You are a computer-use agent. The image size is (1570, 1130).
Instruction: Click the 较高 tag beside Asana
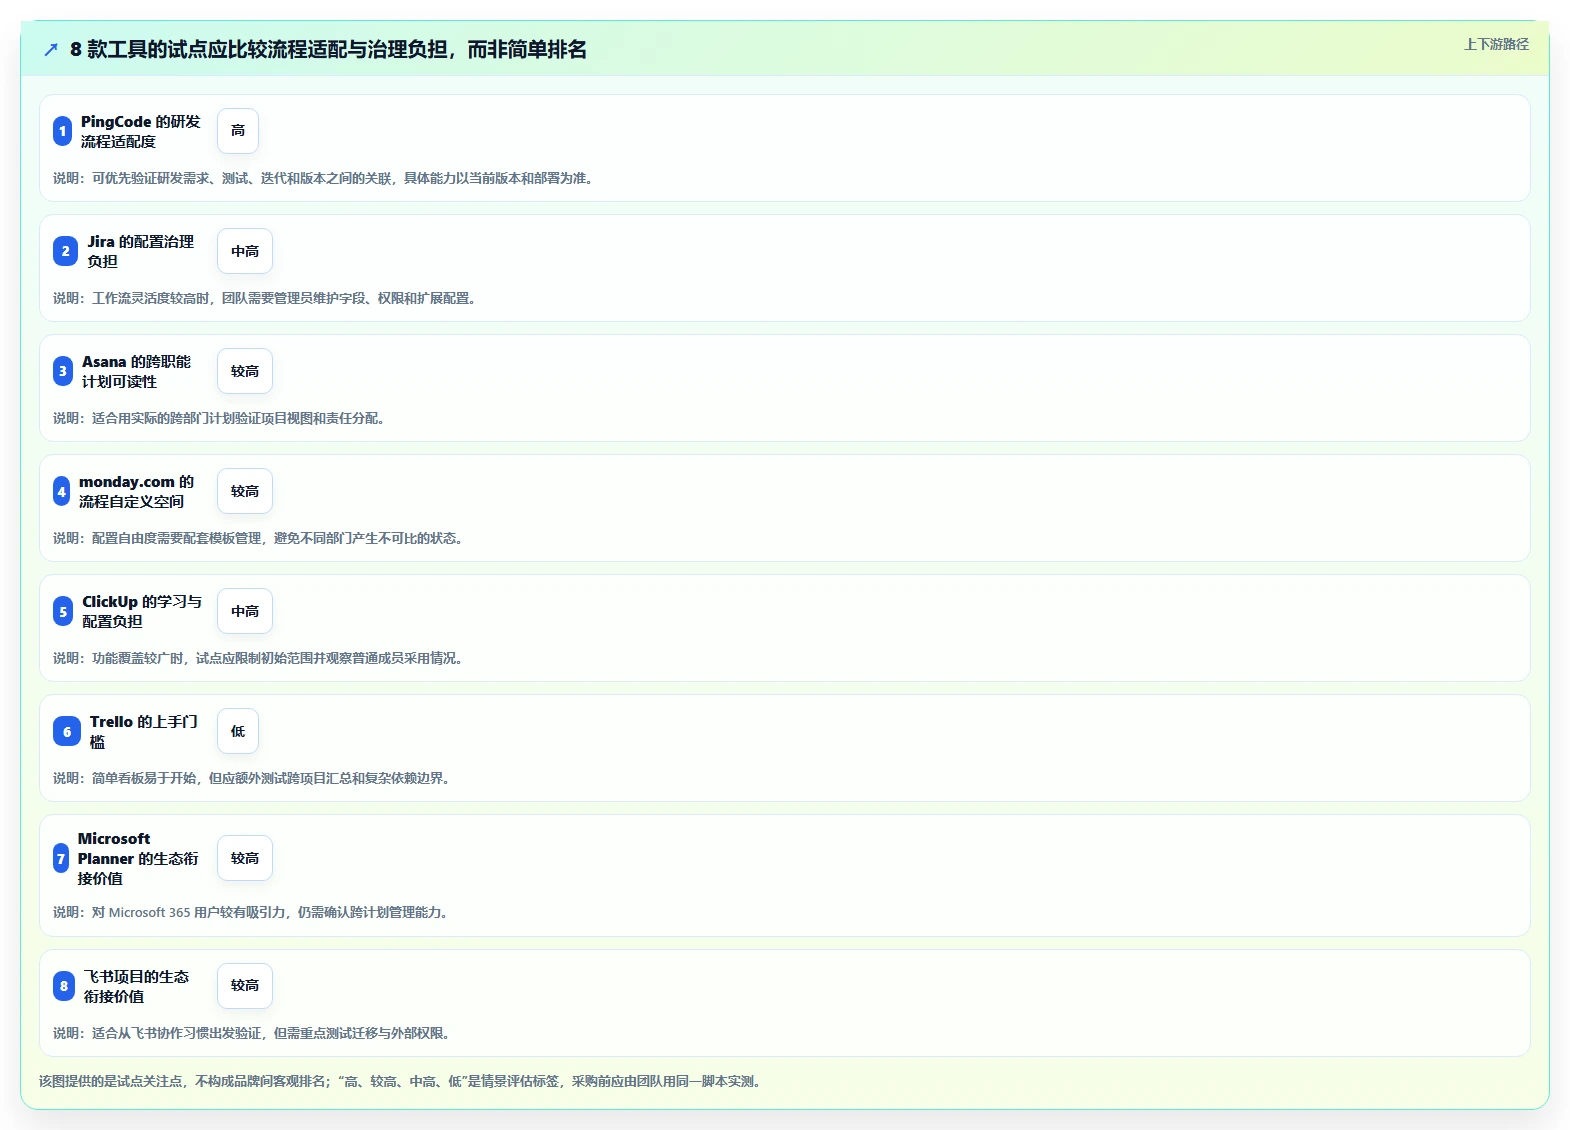[245, 371]
